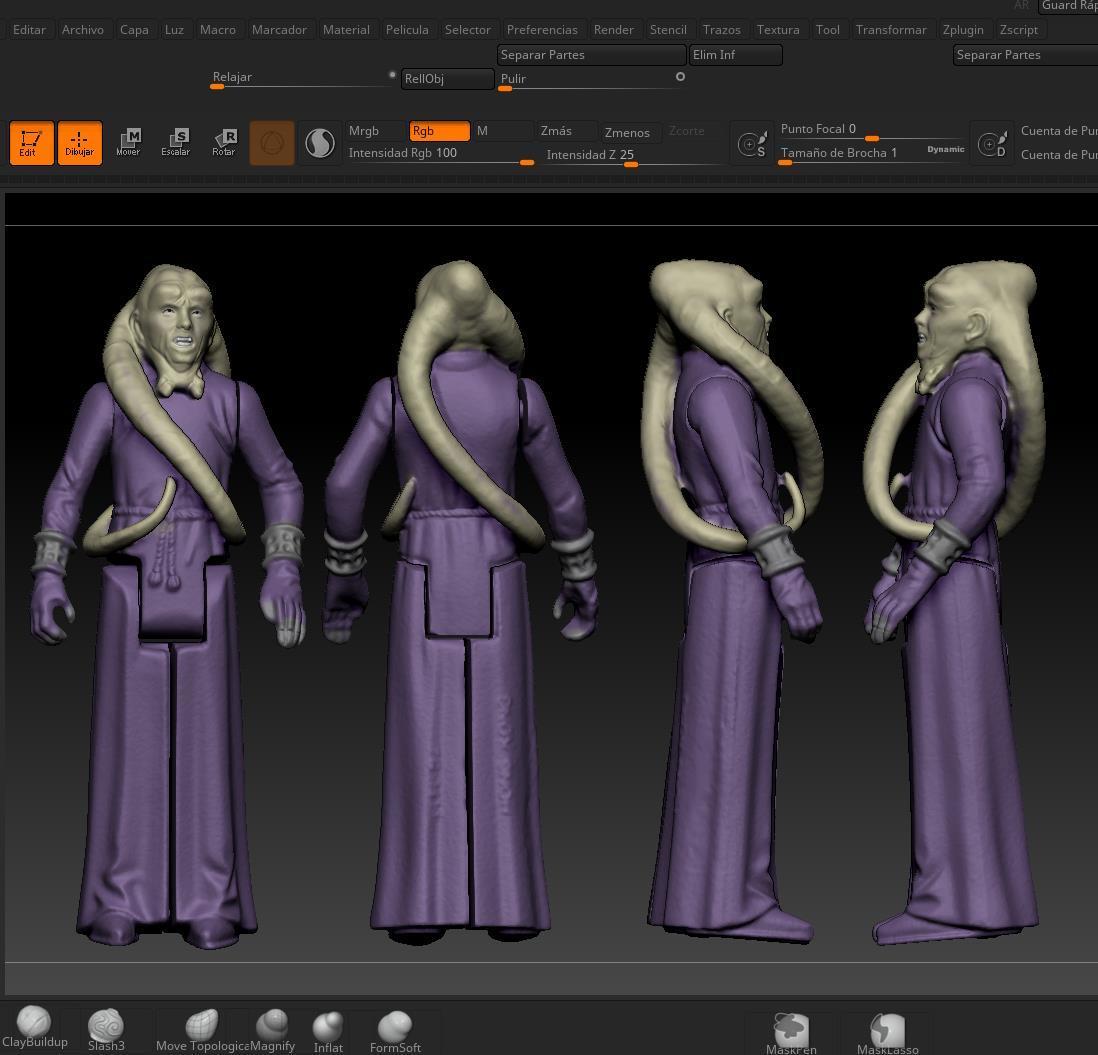Open the Preferencias menu

pyautogui.click(x=542, y=30)
